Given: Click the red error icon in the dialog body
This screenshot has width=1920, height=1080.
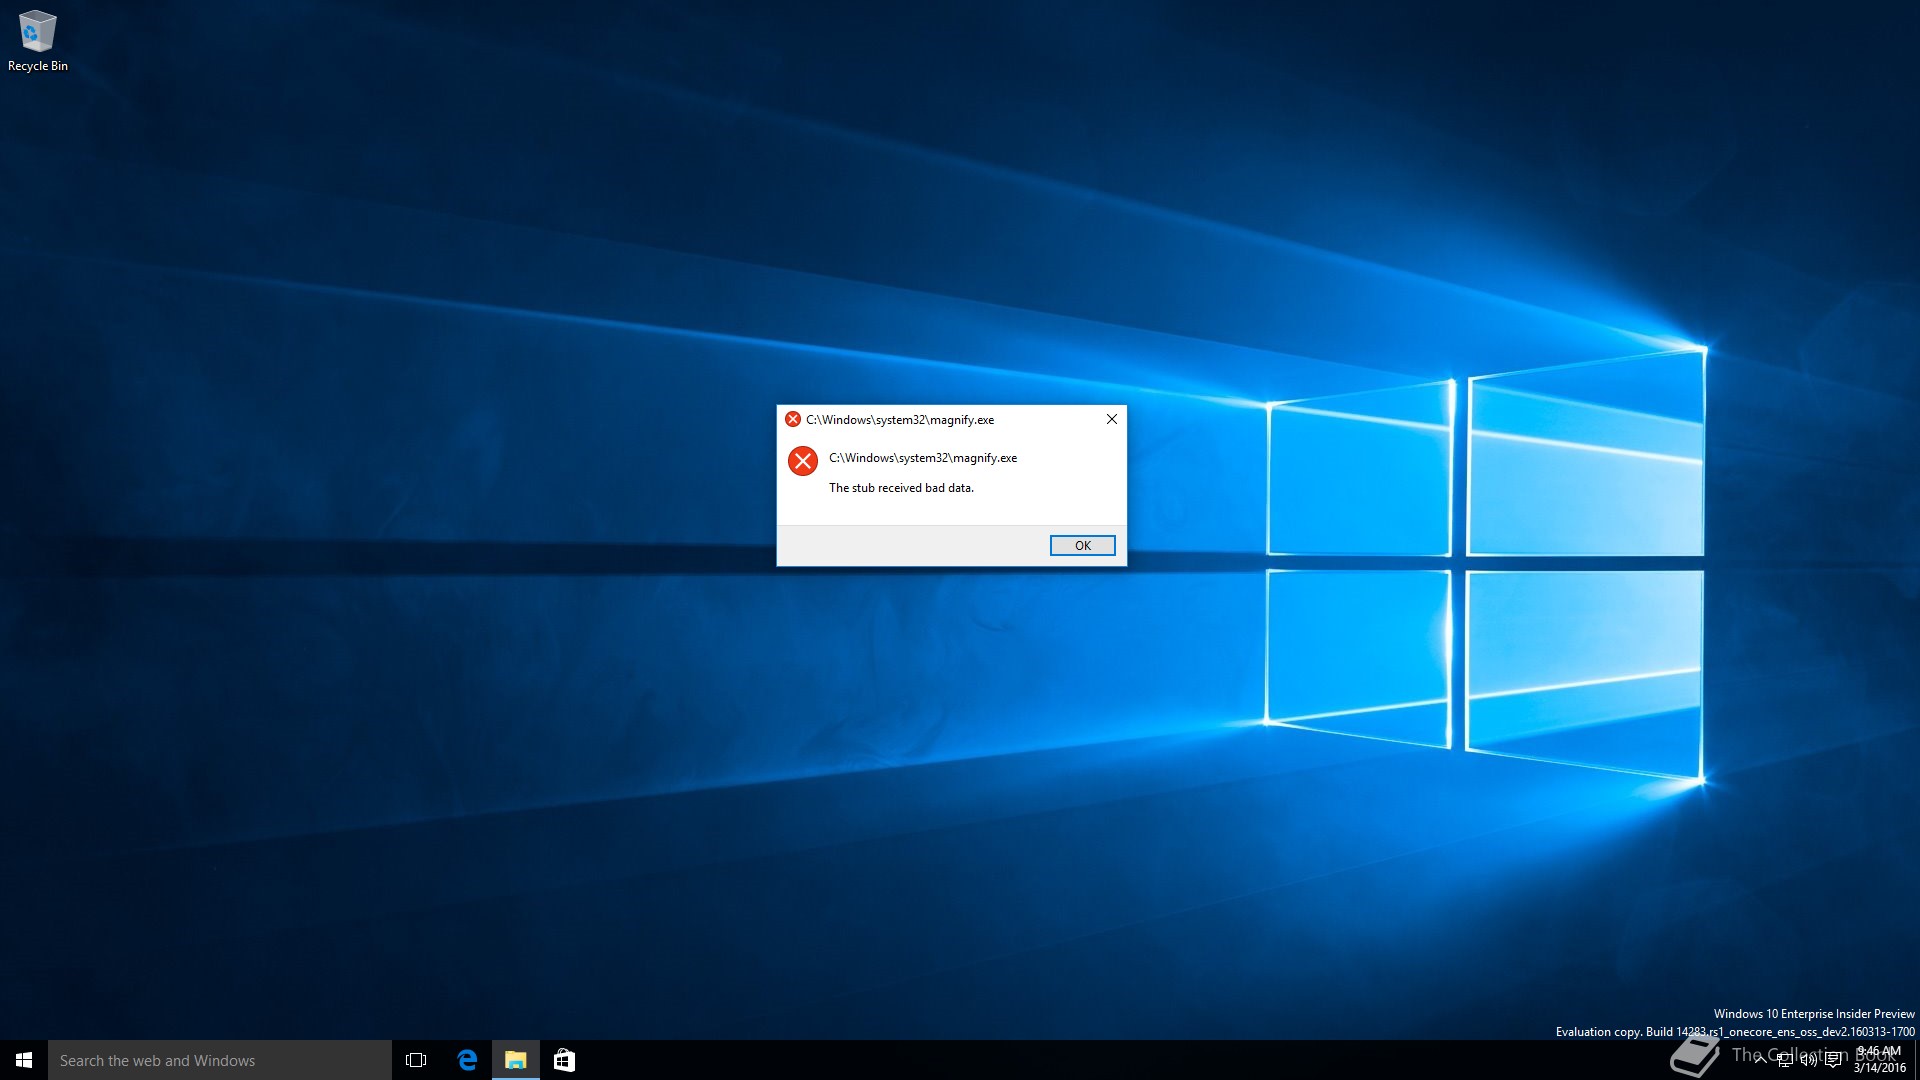Looking at the screenshot, I should click(803, 461).
